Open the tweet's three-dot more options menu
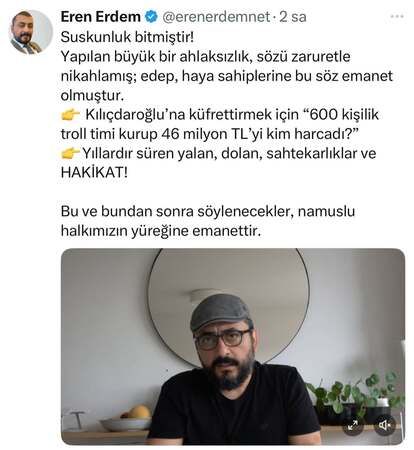The height and width of the screenshot is (450, 414). coord(397,16)
